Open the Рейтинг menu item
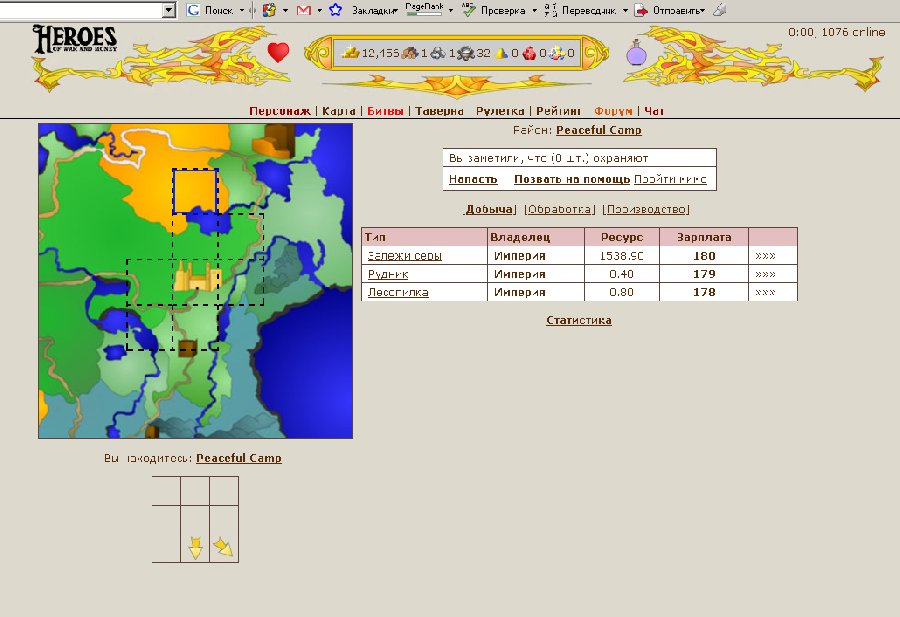The image size is (900, 617). point(558,111)
